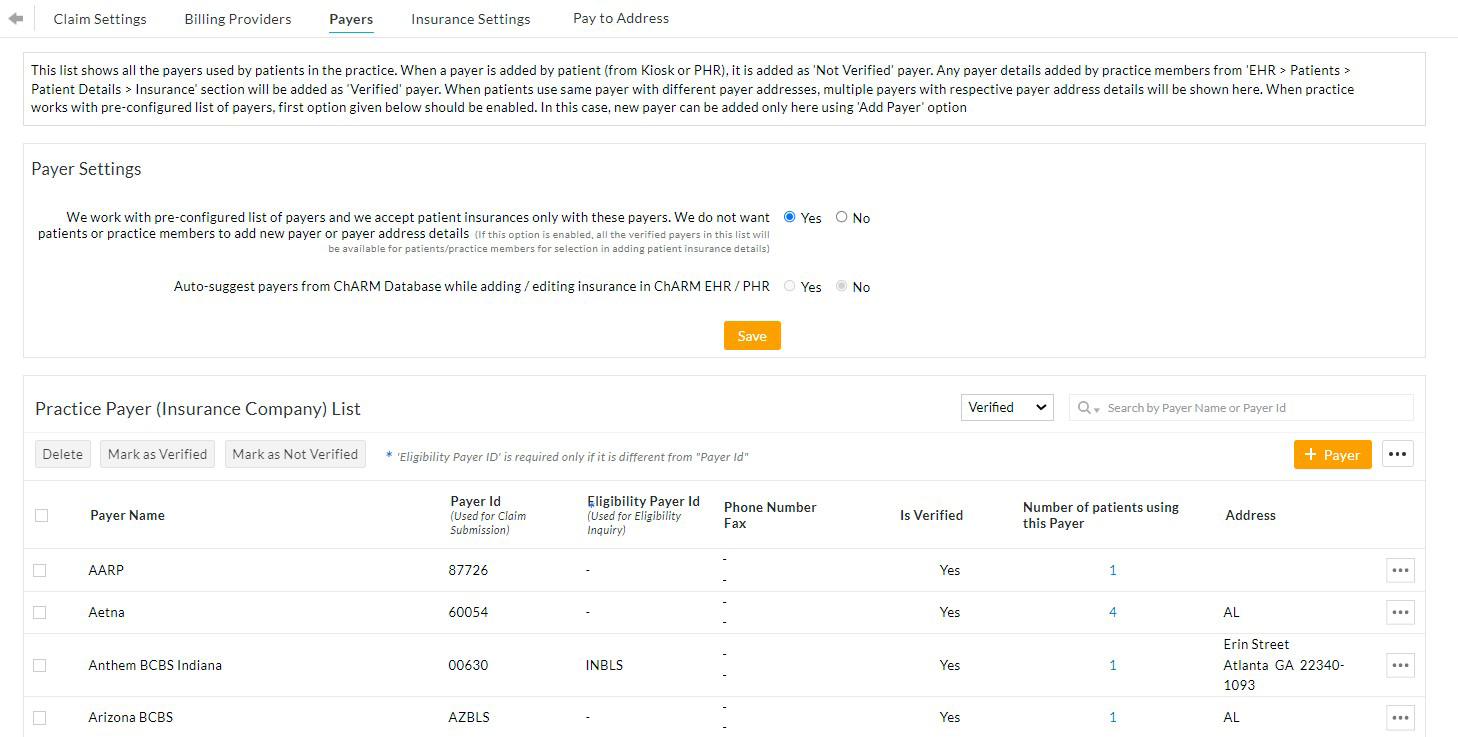Open Anthem BCBS Indiana row options

coord(1400,665)
